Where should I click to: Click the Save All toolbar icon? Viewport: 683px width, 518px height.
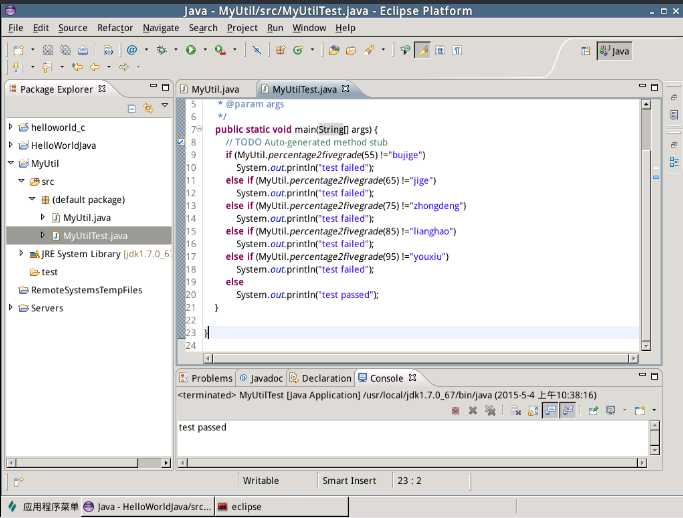(65, 50)
